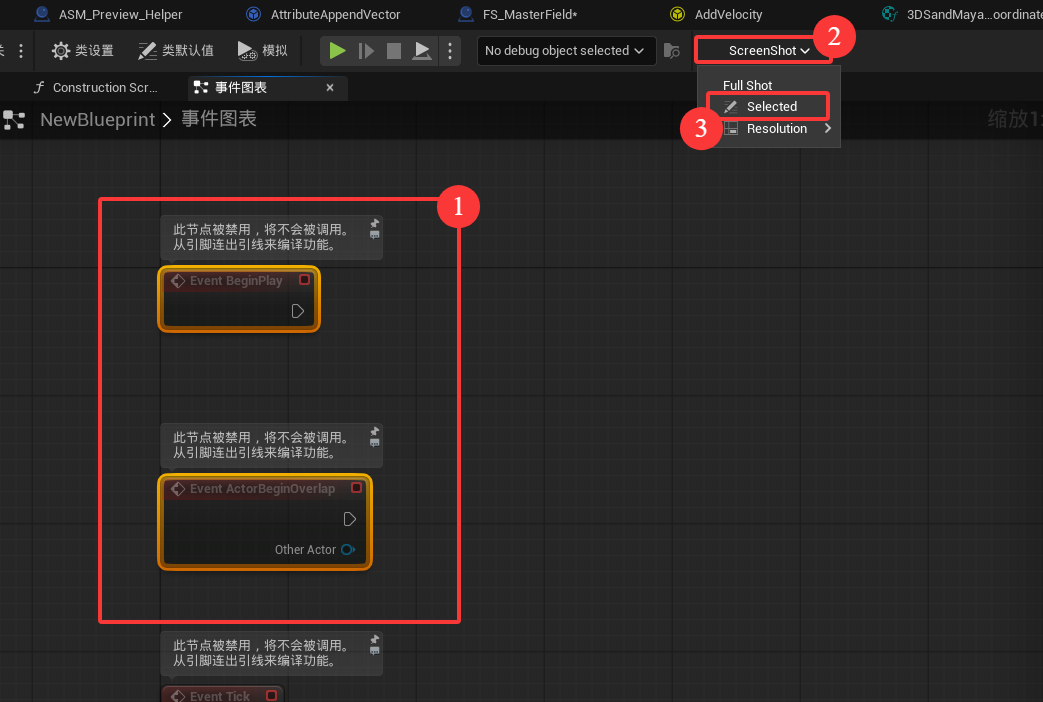Click NewBlueprint in the breadcrumb
Image resolution: width=1043 pixels, height=702 pixels.
click(98, 119)
